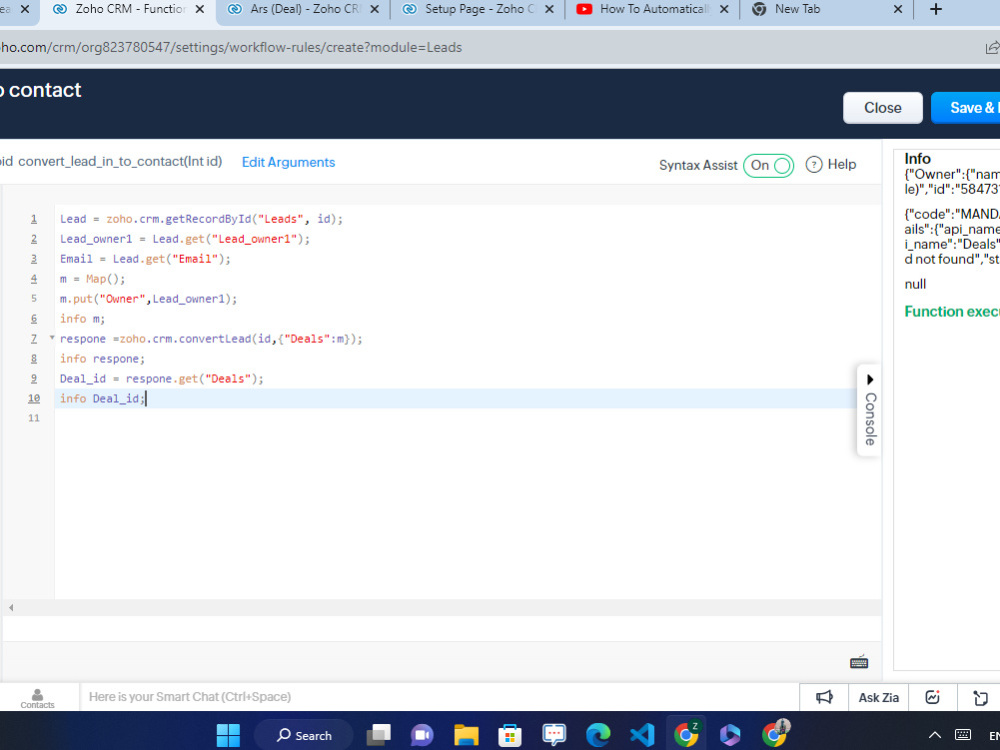Viewport: 1000px width, 750px height.
Task: Click the 'm = Map();' code line
Action: click(x=92, y=279)
